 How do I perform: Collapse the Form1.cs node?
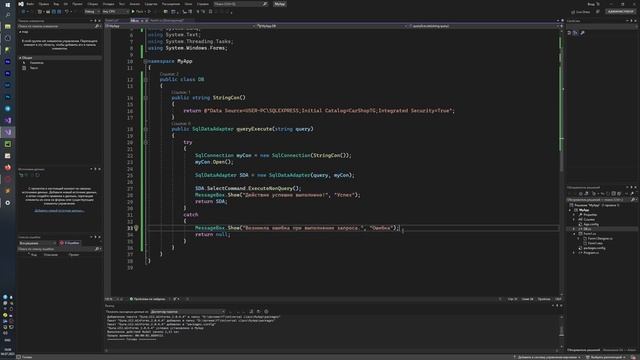[575, 234]
